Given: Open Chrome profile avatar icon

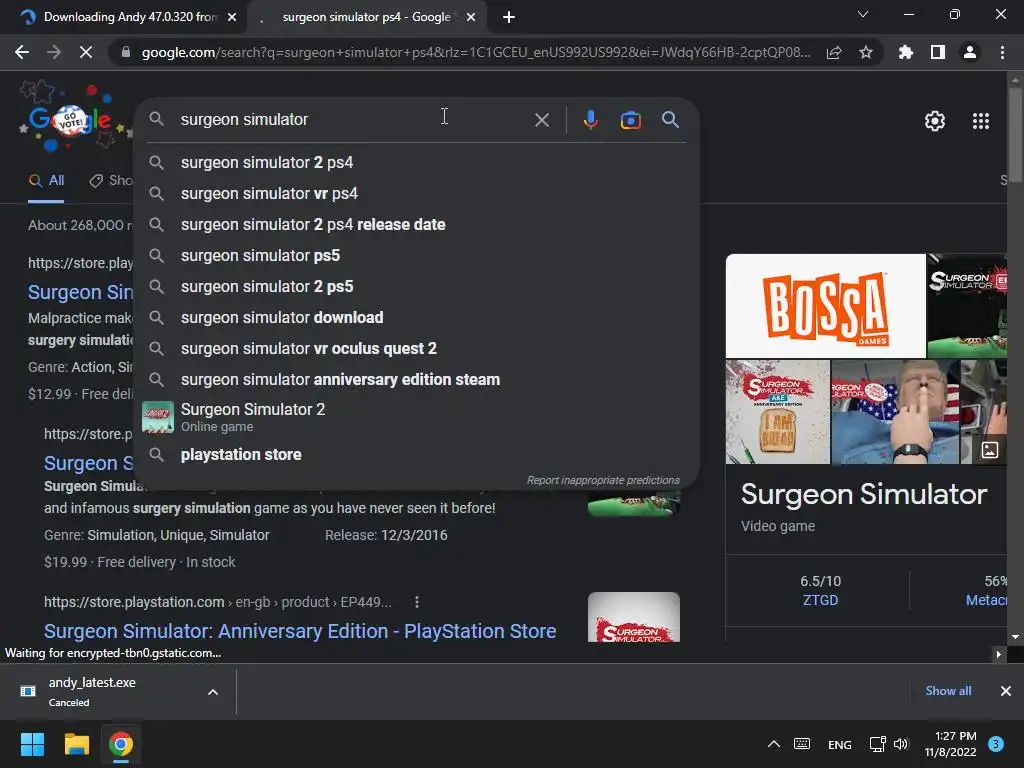Looking at the screenshot, I should click(970, 52).
